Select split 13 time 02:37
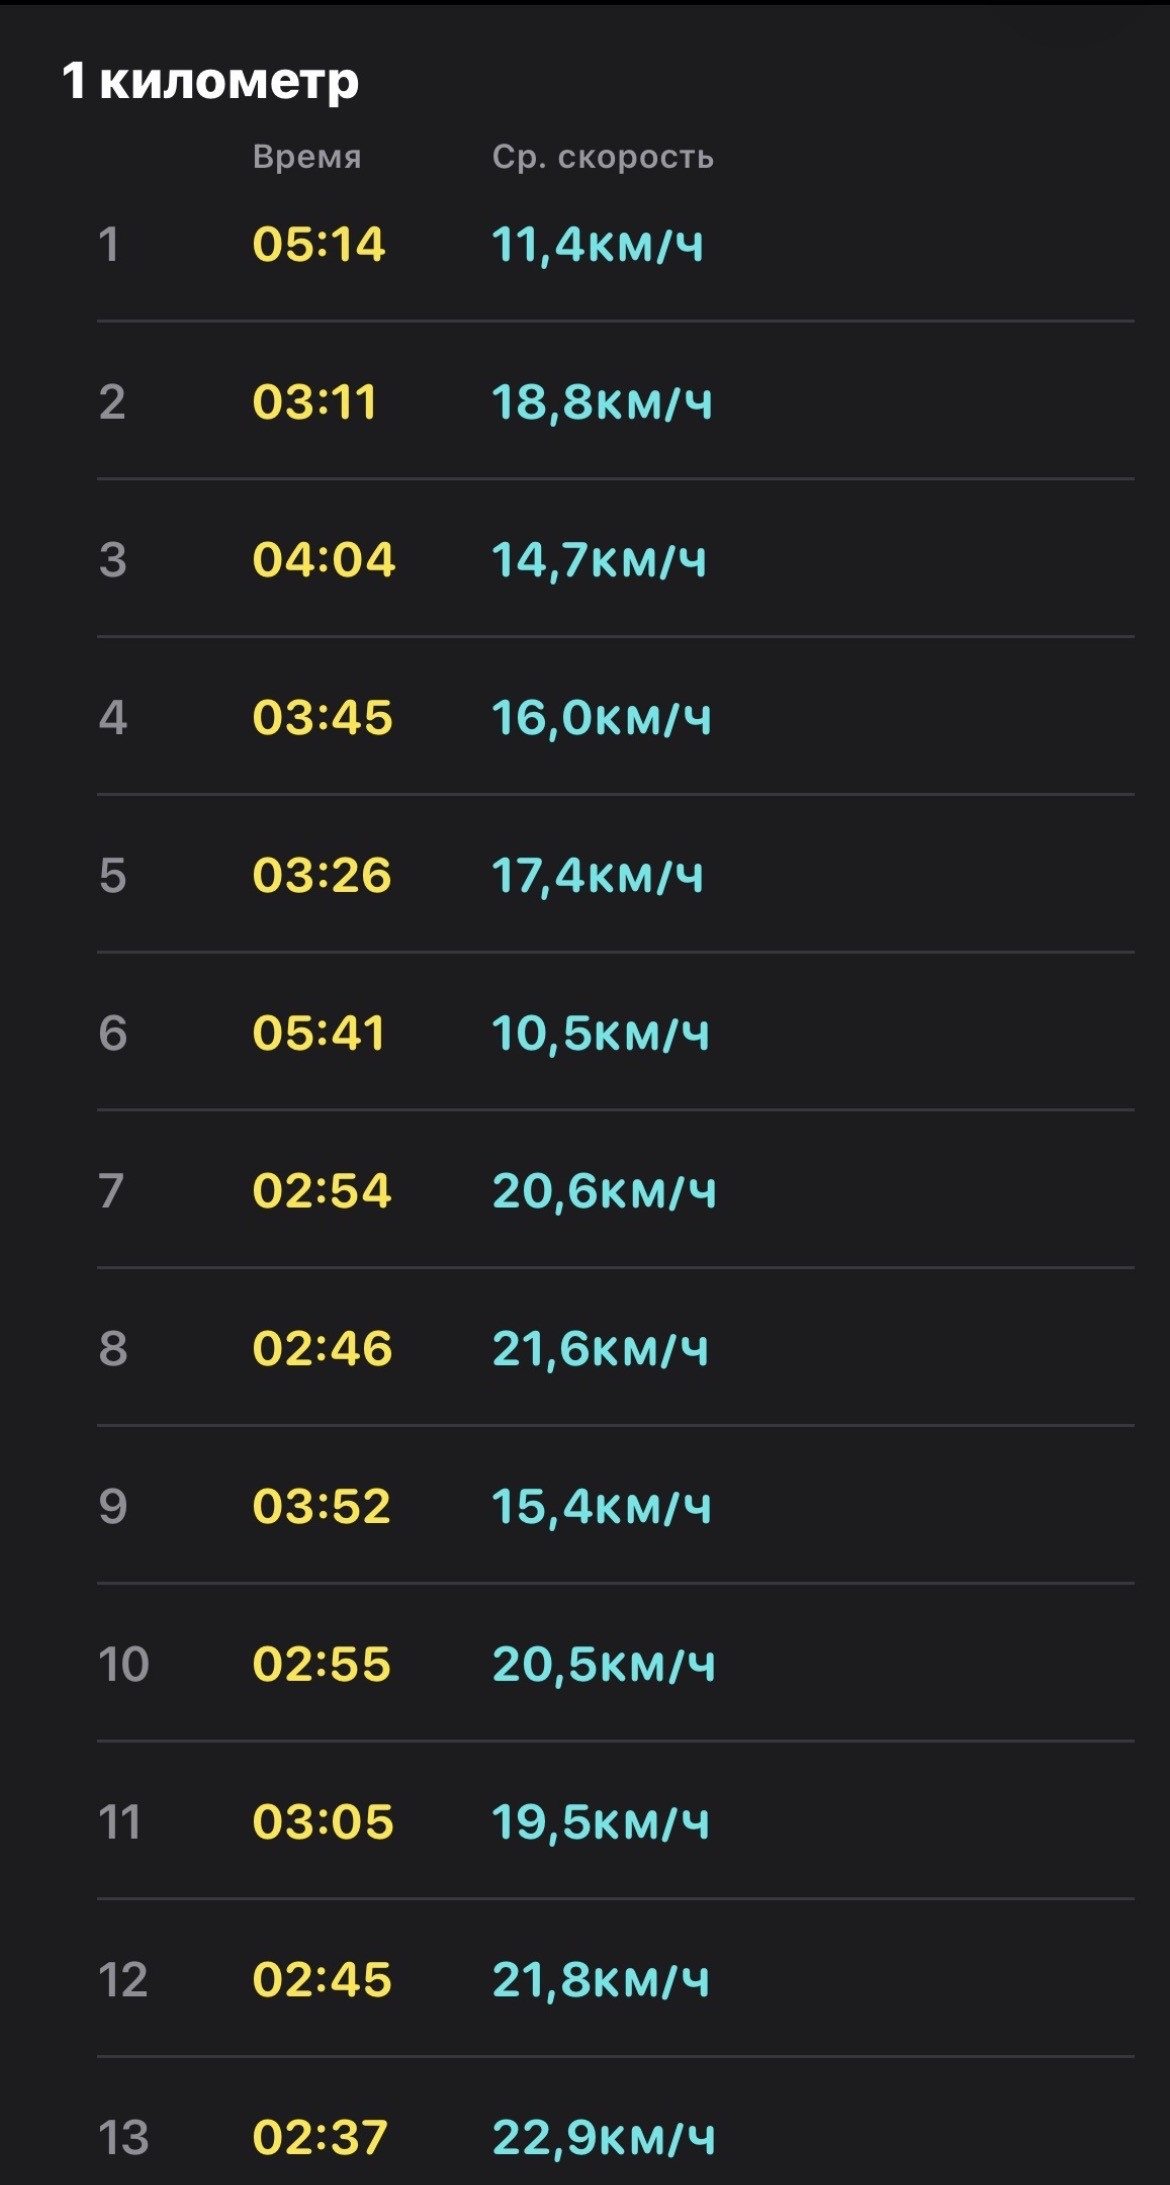 [x=320, y=2138]
